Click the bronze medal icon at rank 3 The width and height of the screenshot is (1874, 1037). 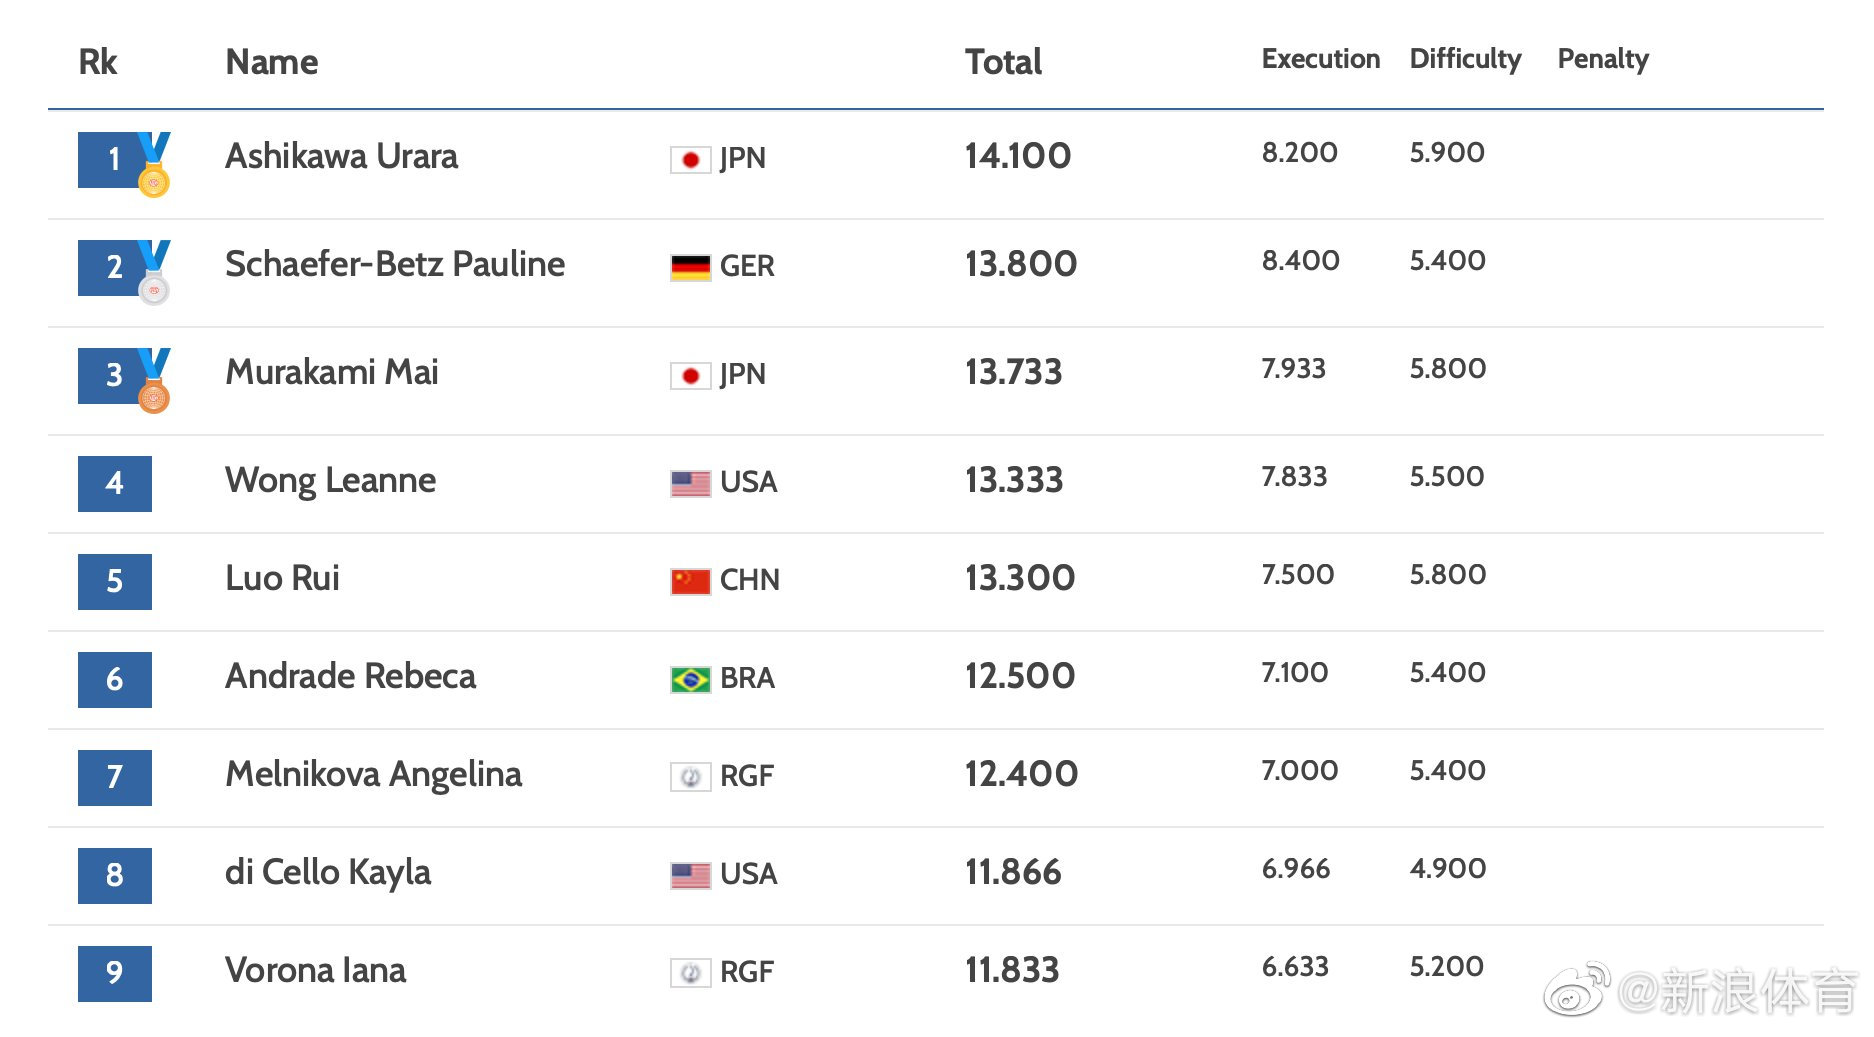[154, 381]
